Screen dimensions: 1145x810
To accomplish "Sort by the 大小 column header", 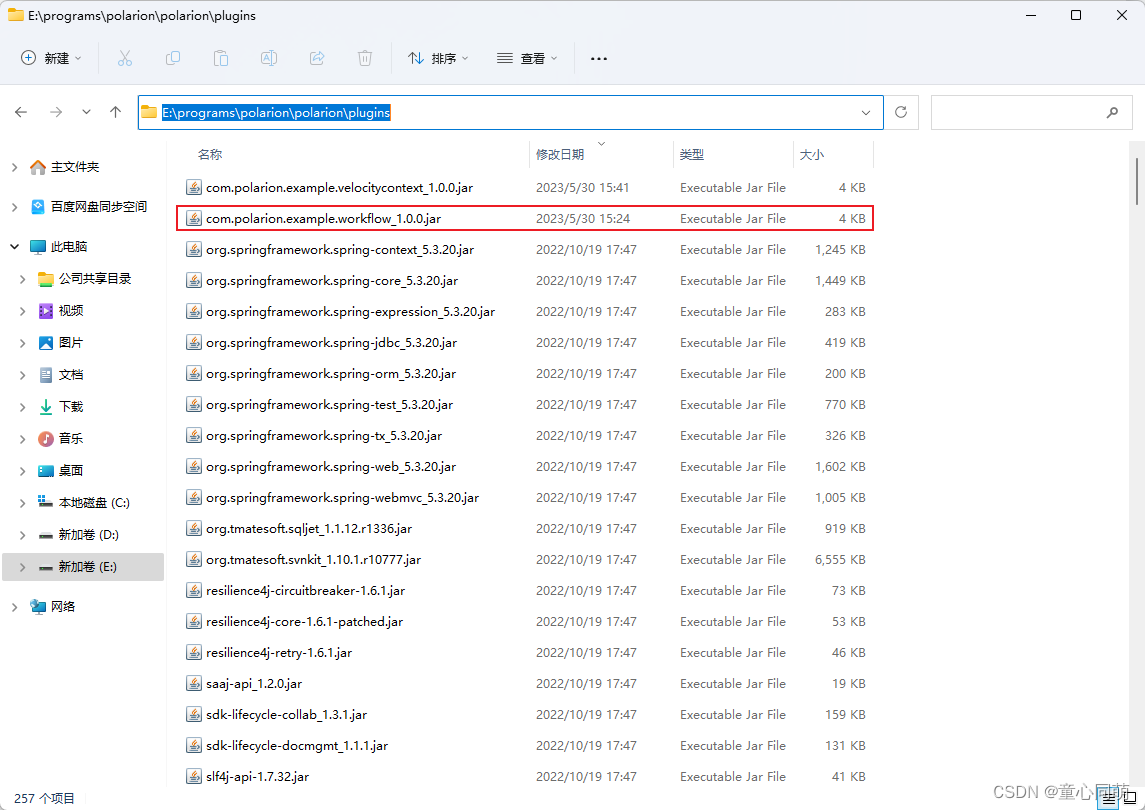I will coord(811,155).
